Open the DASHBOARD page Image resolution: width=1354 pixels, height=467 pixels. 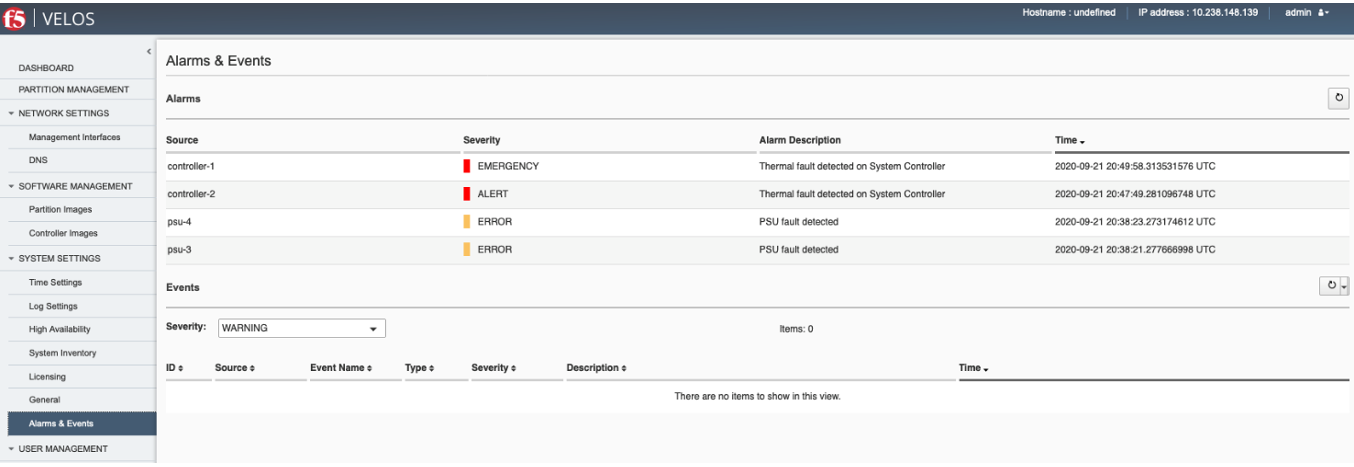pos(46,68)
